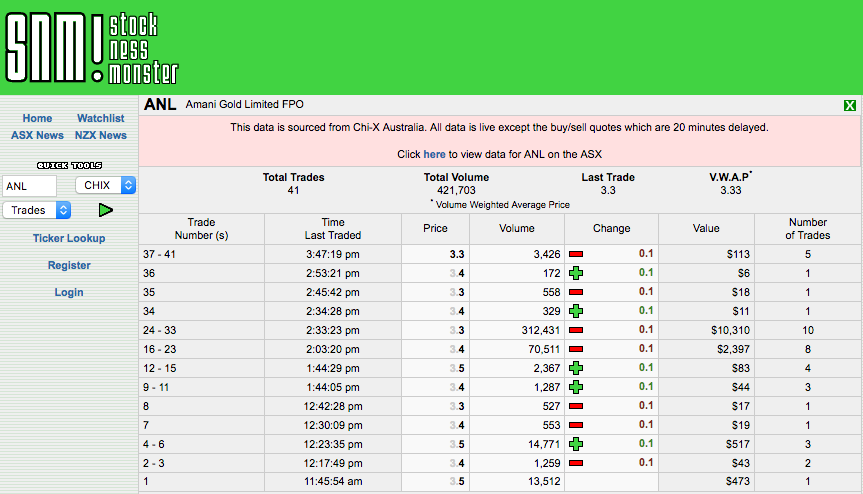Click the 12:42:28 pm time cell
This screenshot has width=863, height=494.
[333, 406]
